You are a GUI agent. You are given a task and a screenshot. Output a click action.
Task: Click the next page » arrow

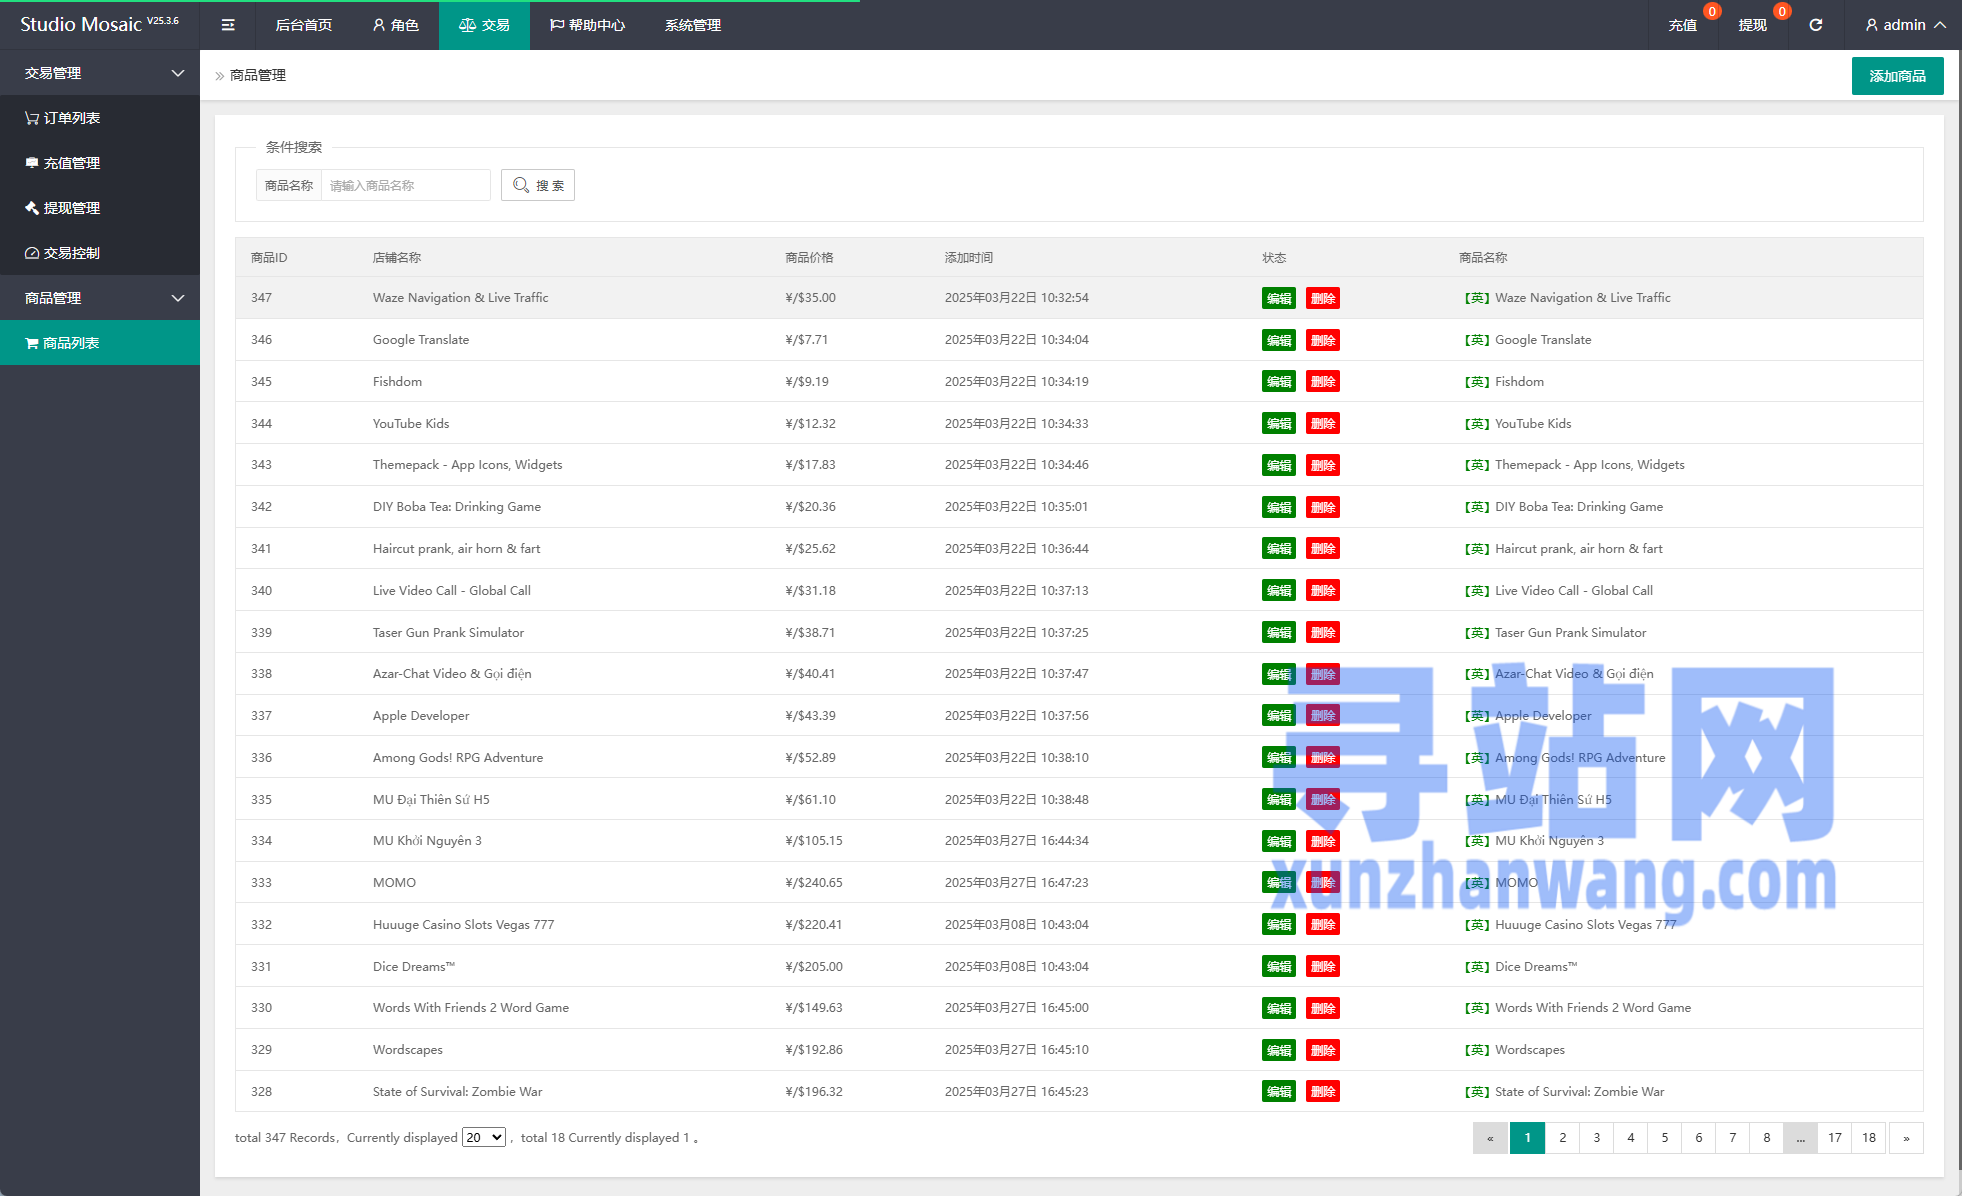(1906, 1138)
